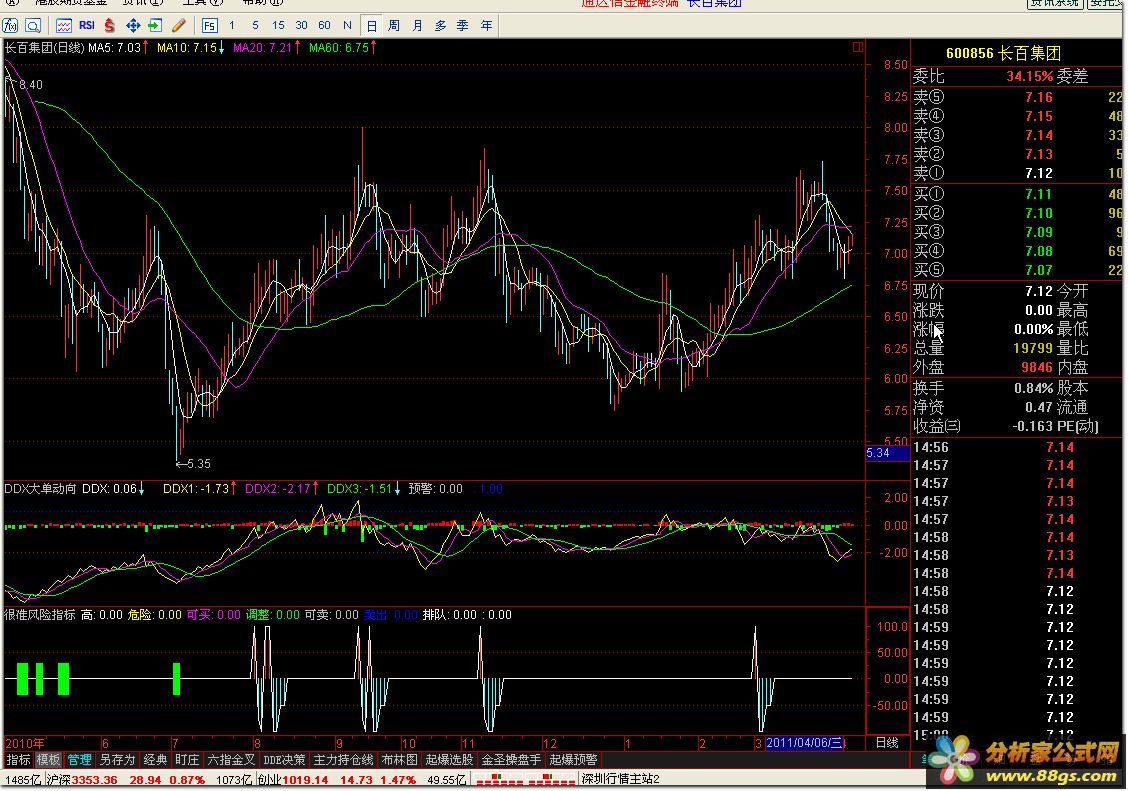Viewport: 1128px width, 791px height.
Task: Switch to 多 multi-day period
Action: [440, 26]
